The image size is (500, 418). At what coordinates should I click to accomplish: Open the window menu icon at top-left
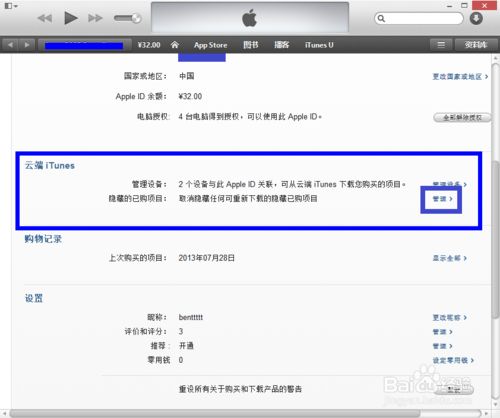[x=11, y=6]
